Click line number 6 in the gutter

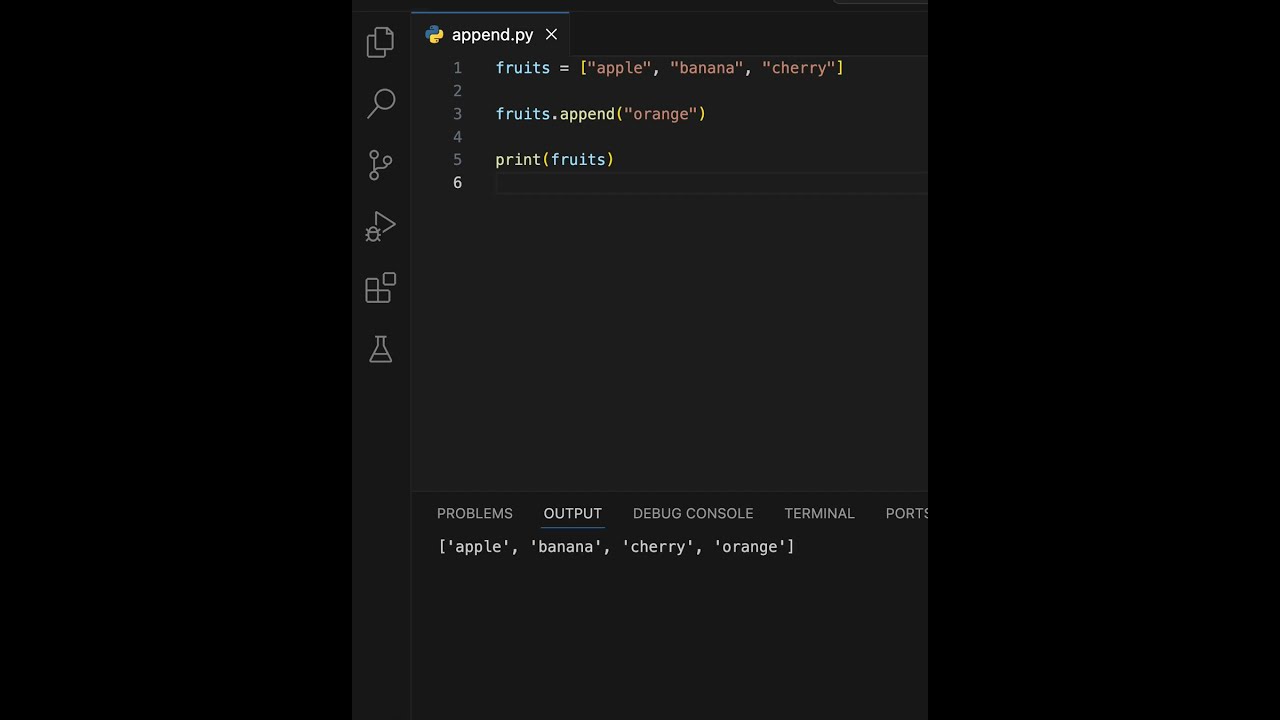458,183
